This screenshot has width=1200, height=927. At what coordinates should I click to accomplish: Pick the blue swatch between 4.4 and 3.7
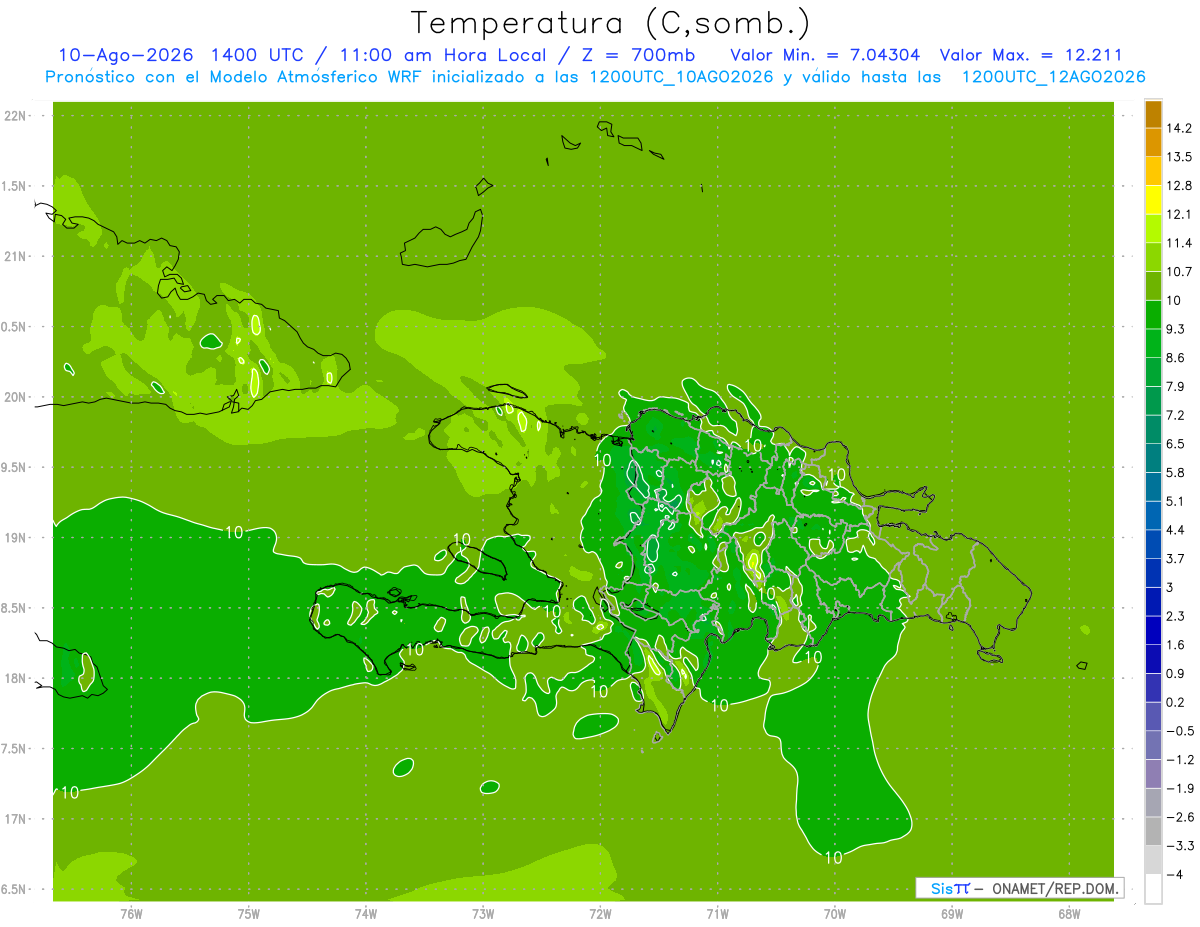(1153, 544)
